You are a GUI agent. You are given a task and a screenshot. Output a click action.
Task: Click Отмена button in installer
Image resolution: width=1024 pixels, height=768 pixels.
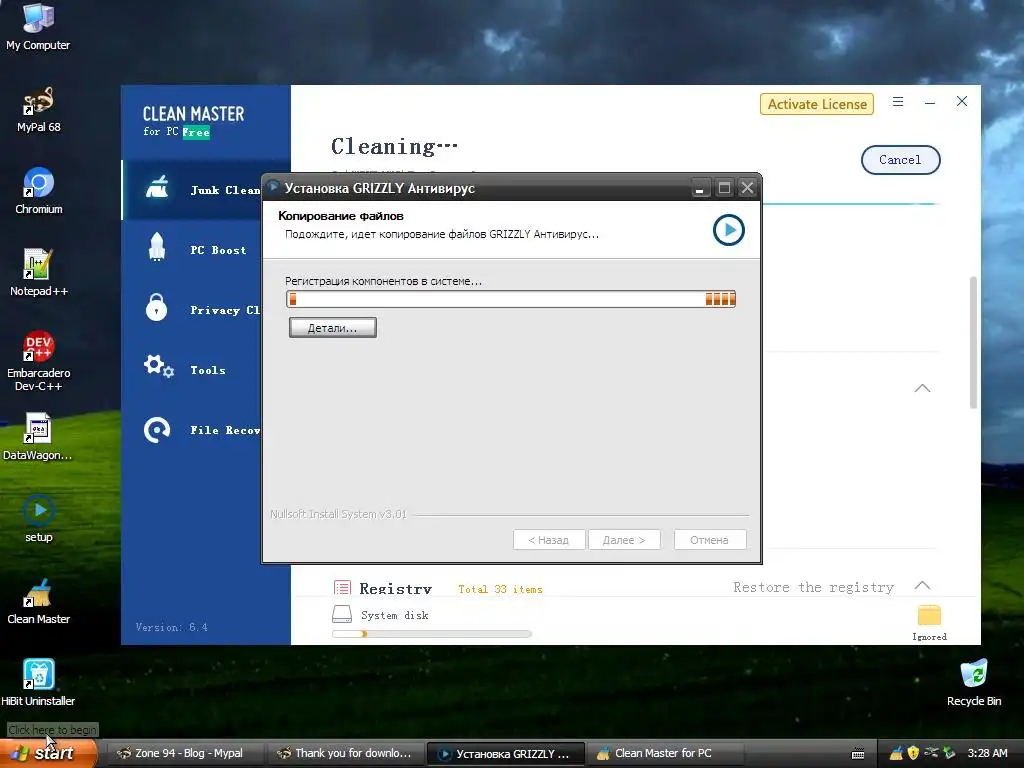(x=709, y=540)
